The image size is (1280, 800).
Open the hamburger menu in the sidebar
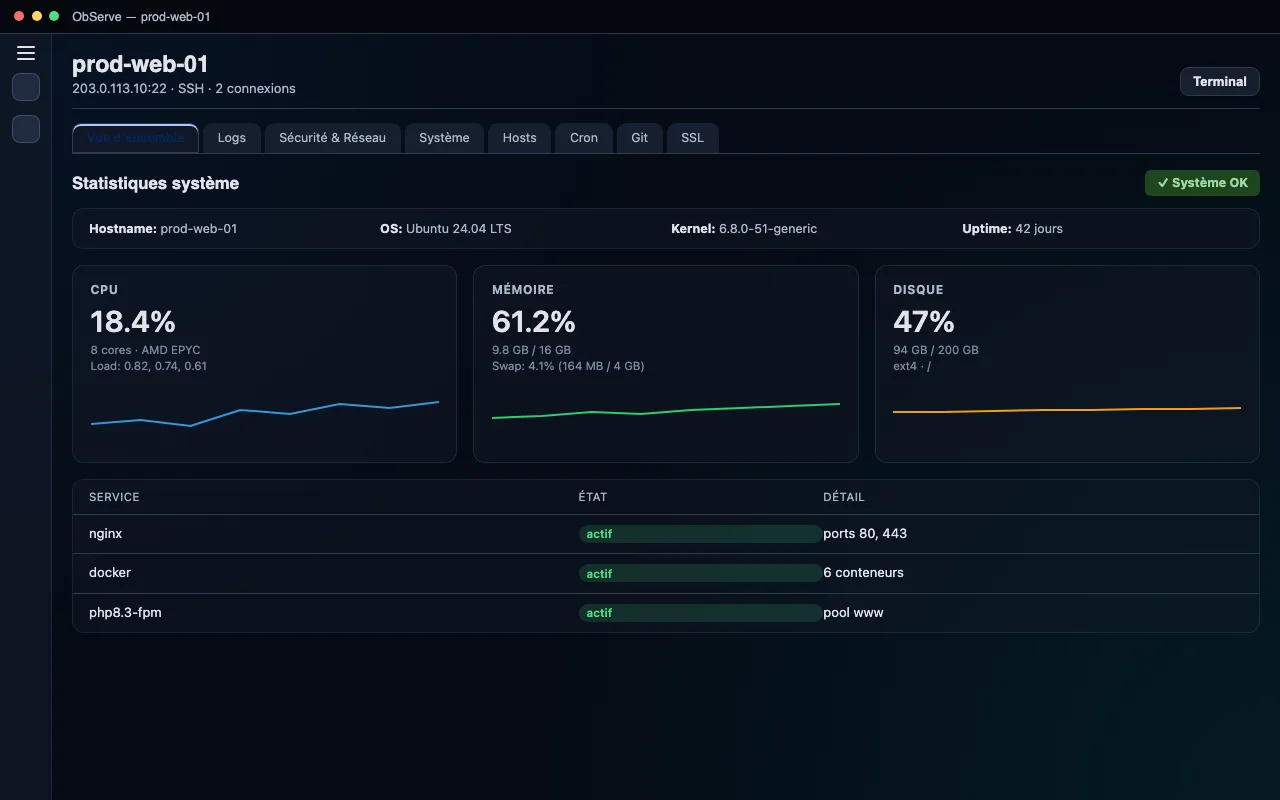coord(26,53)
